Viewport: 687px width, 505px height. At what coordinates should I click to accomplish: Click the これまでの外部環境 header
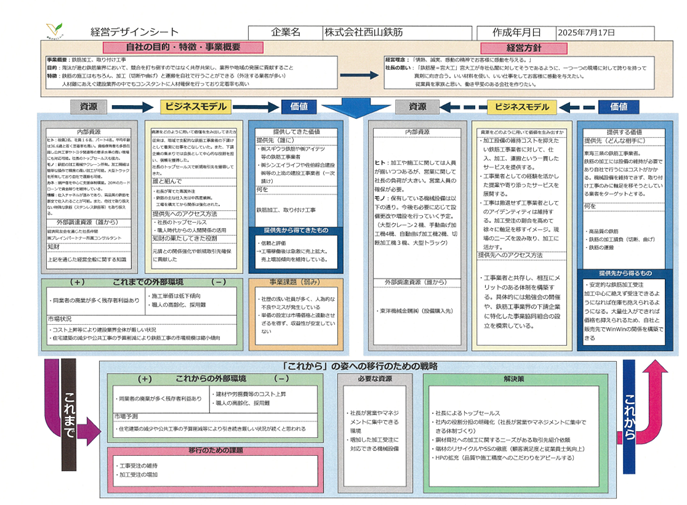coord(134,282)
